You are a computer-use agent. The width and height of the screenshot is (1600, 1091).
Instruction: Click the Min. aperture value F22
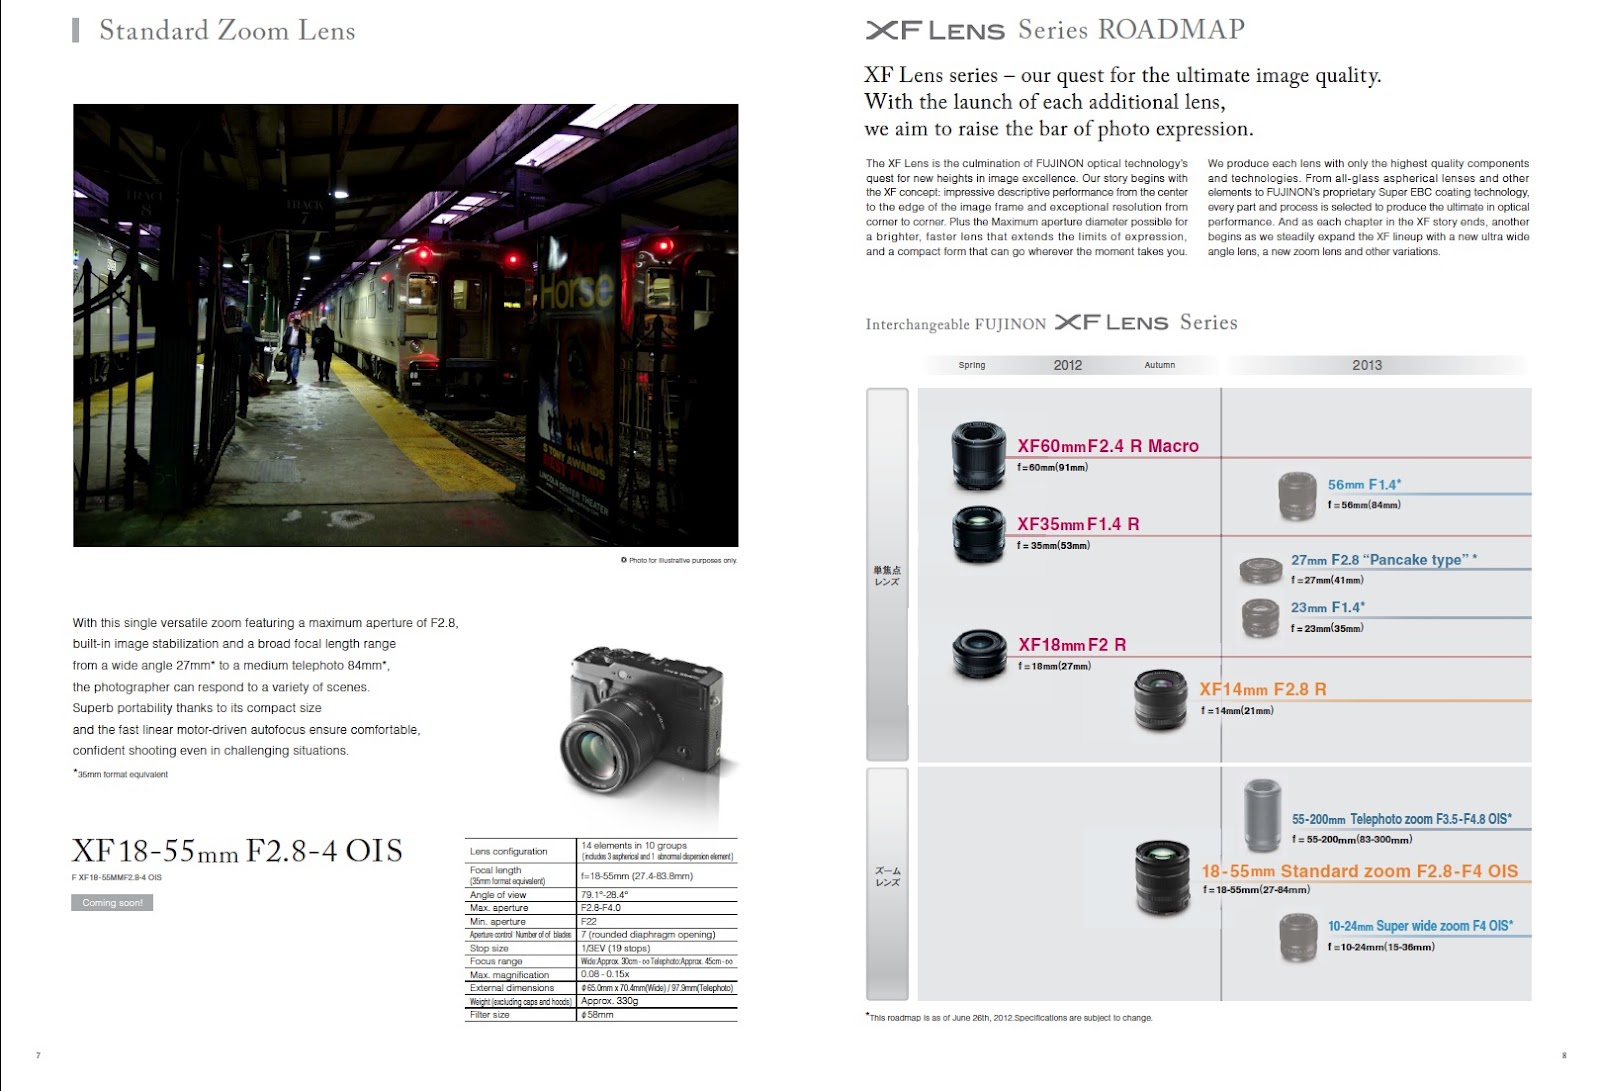click(588, 921)
